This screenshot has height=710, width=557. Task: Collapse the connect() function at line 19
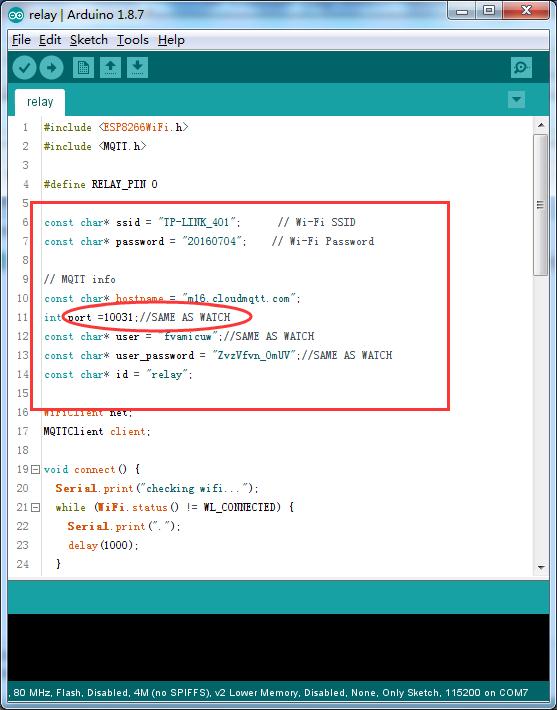pos(35,469)
